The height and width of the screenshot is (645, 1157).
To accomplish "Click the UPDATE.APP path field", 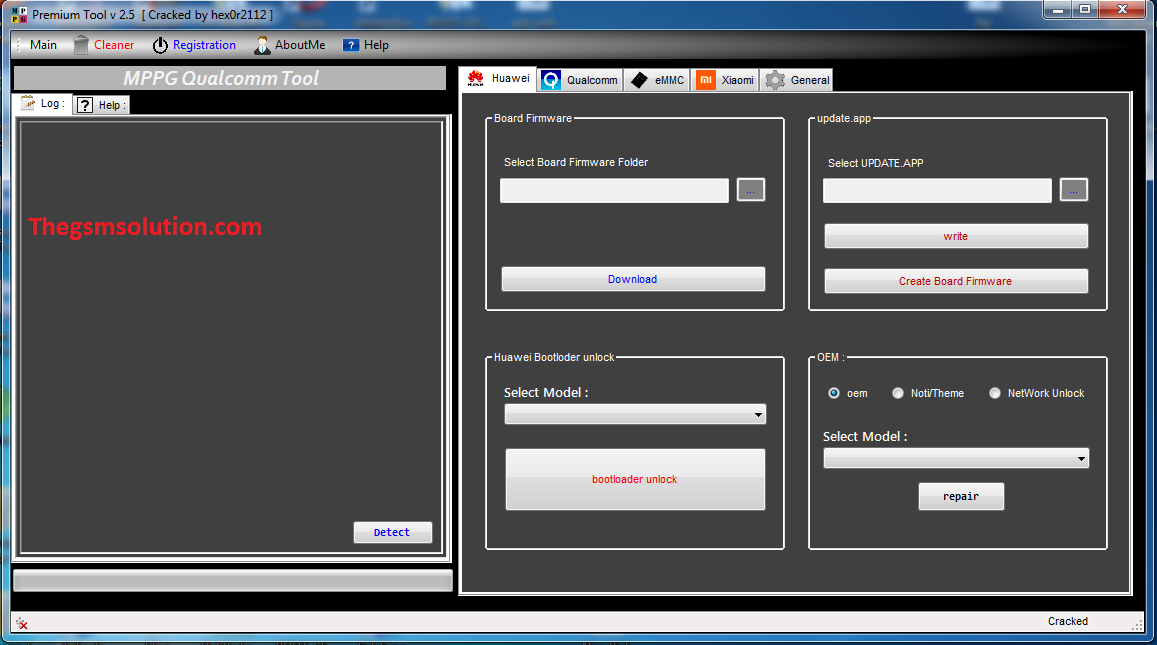I will click(x=938, y=190).
